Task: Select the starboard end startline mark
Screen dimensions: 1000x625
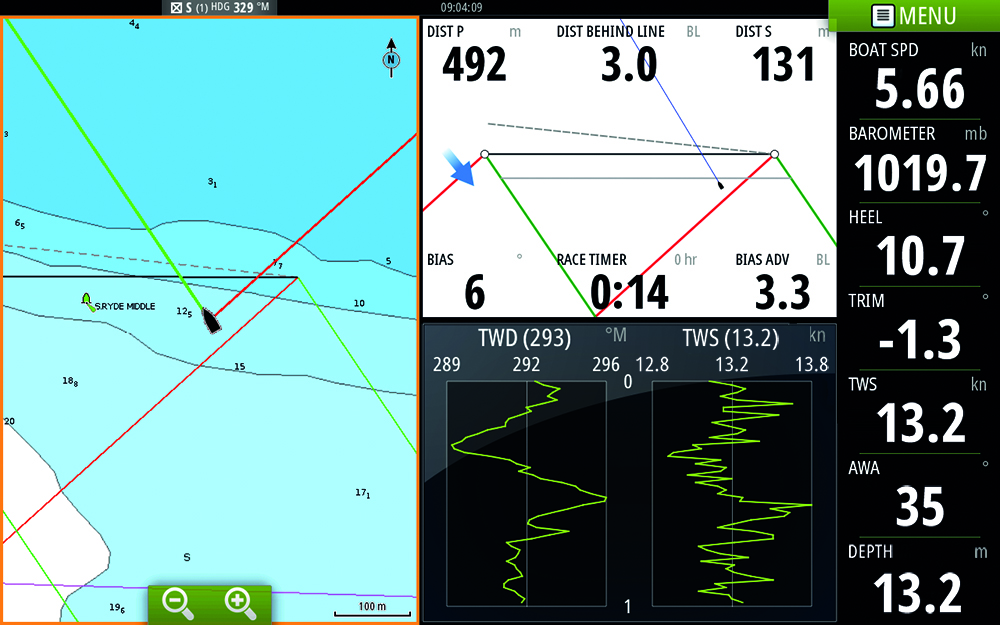Action: (774, 154)
